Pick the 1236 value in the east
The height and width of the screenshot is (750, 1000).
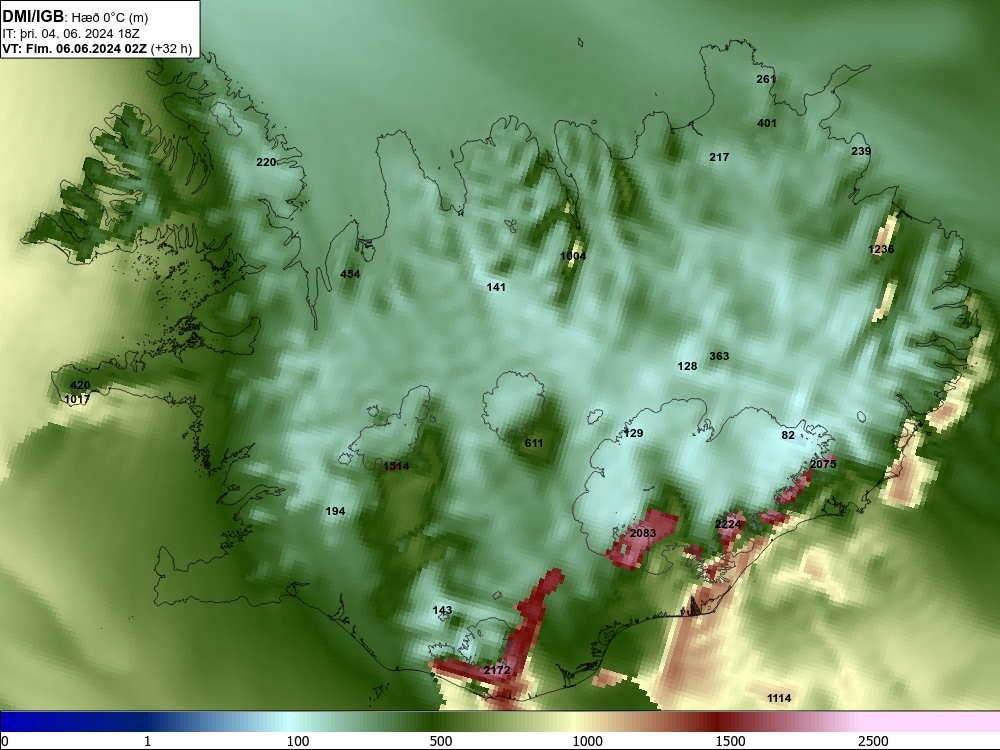point(881,249)
